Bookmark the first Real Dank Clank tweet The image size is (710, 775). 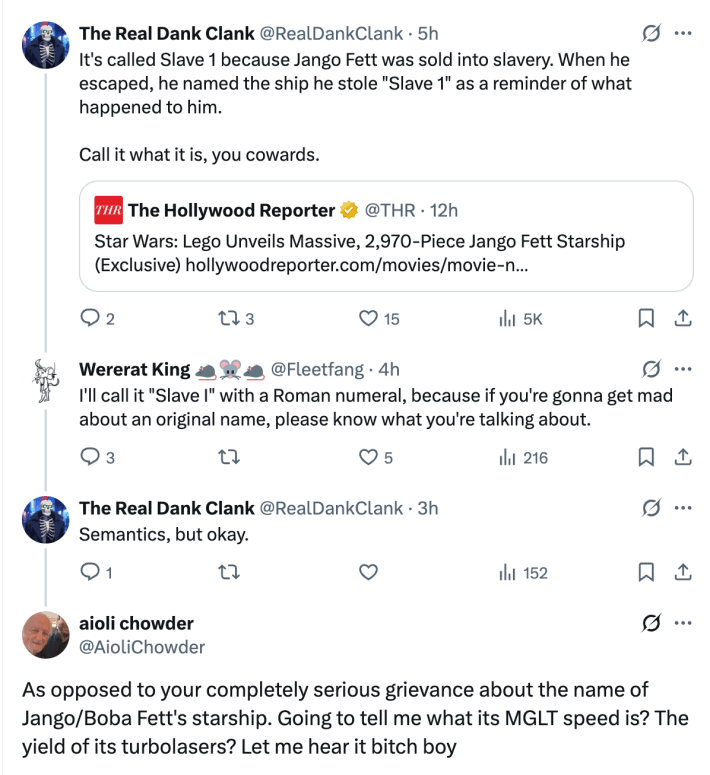646,319
